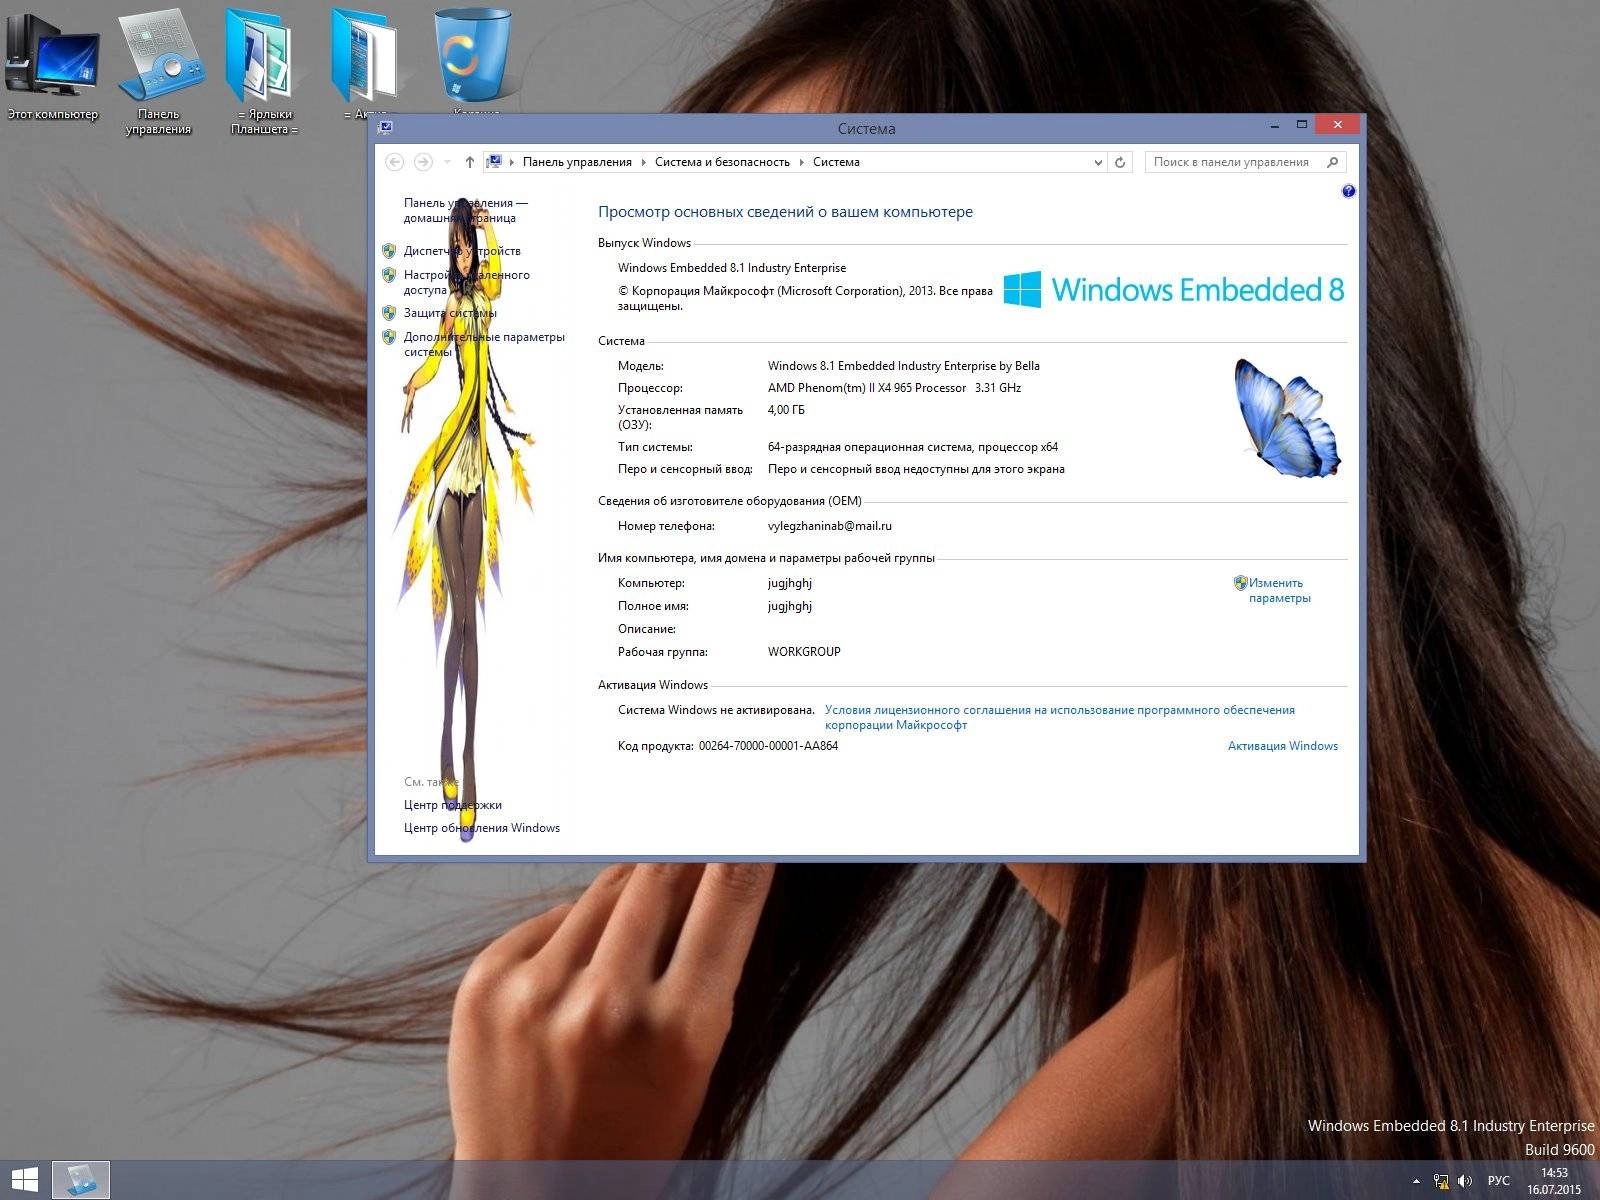Click the Control Panel taskbar button

(80, 1180)
